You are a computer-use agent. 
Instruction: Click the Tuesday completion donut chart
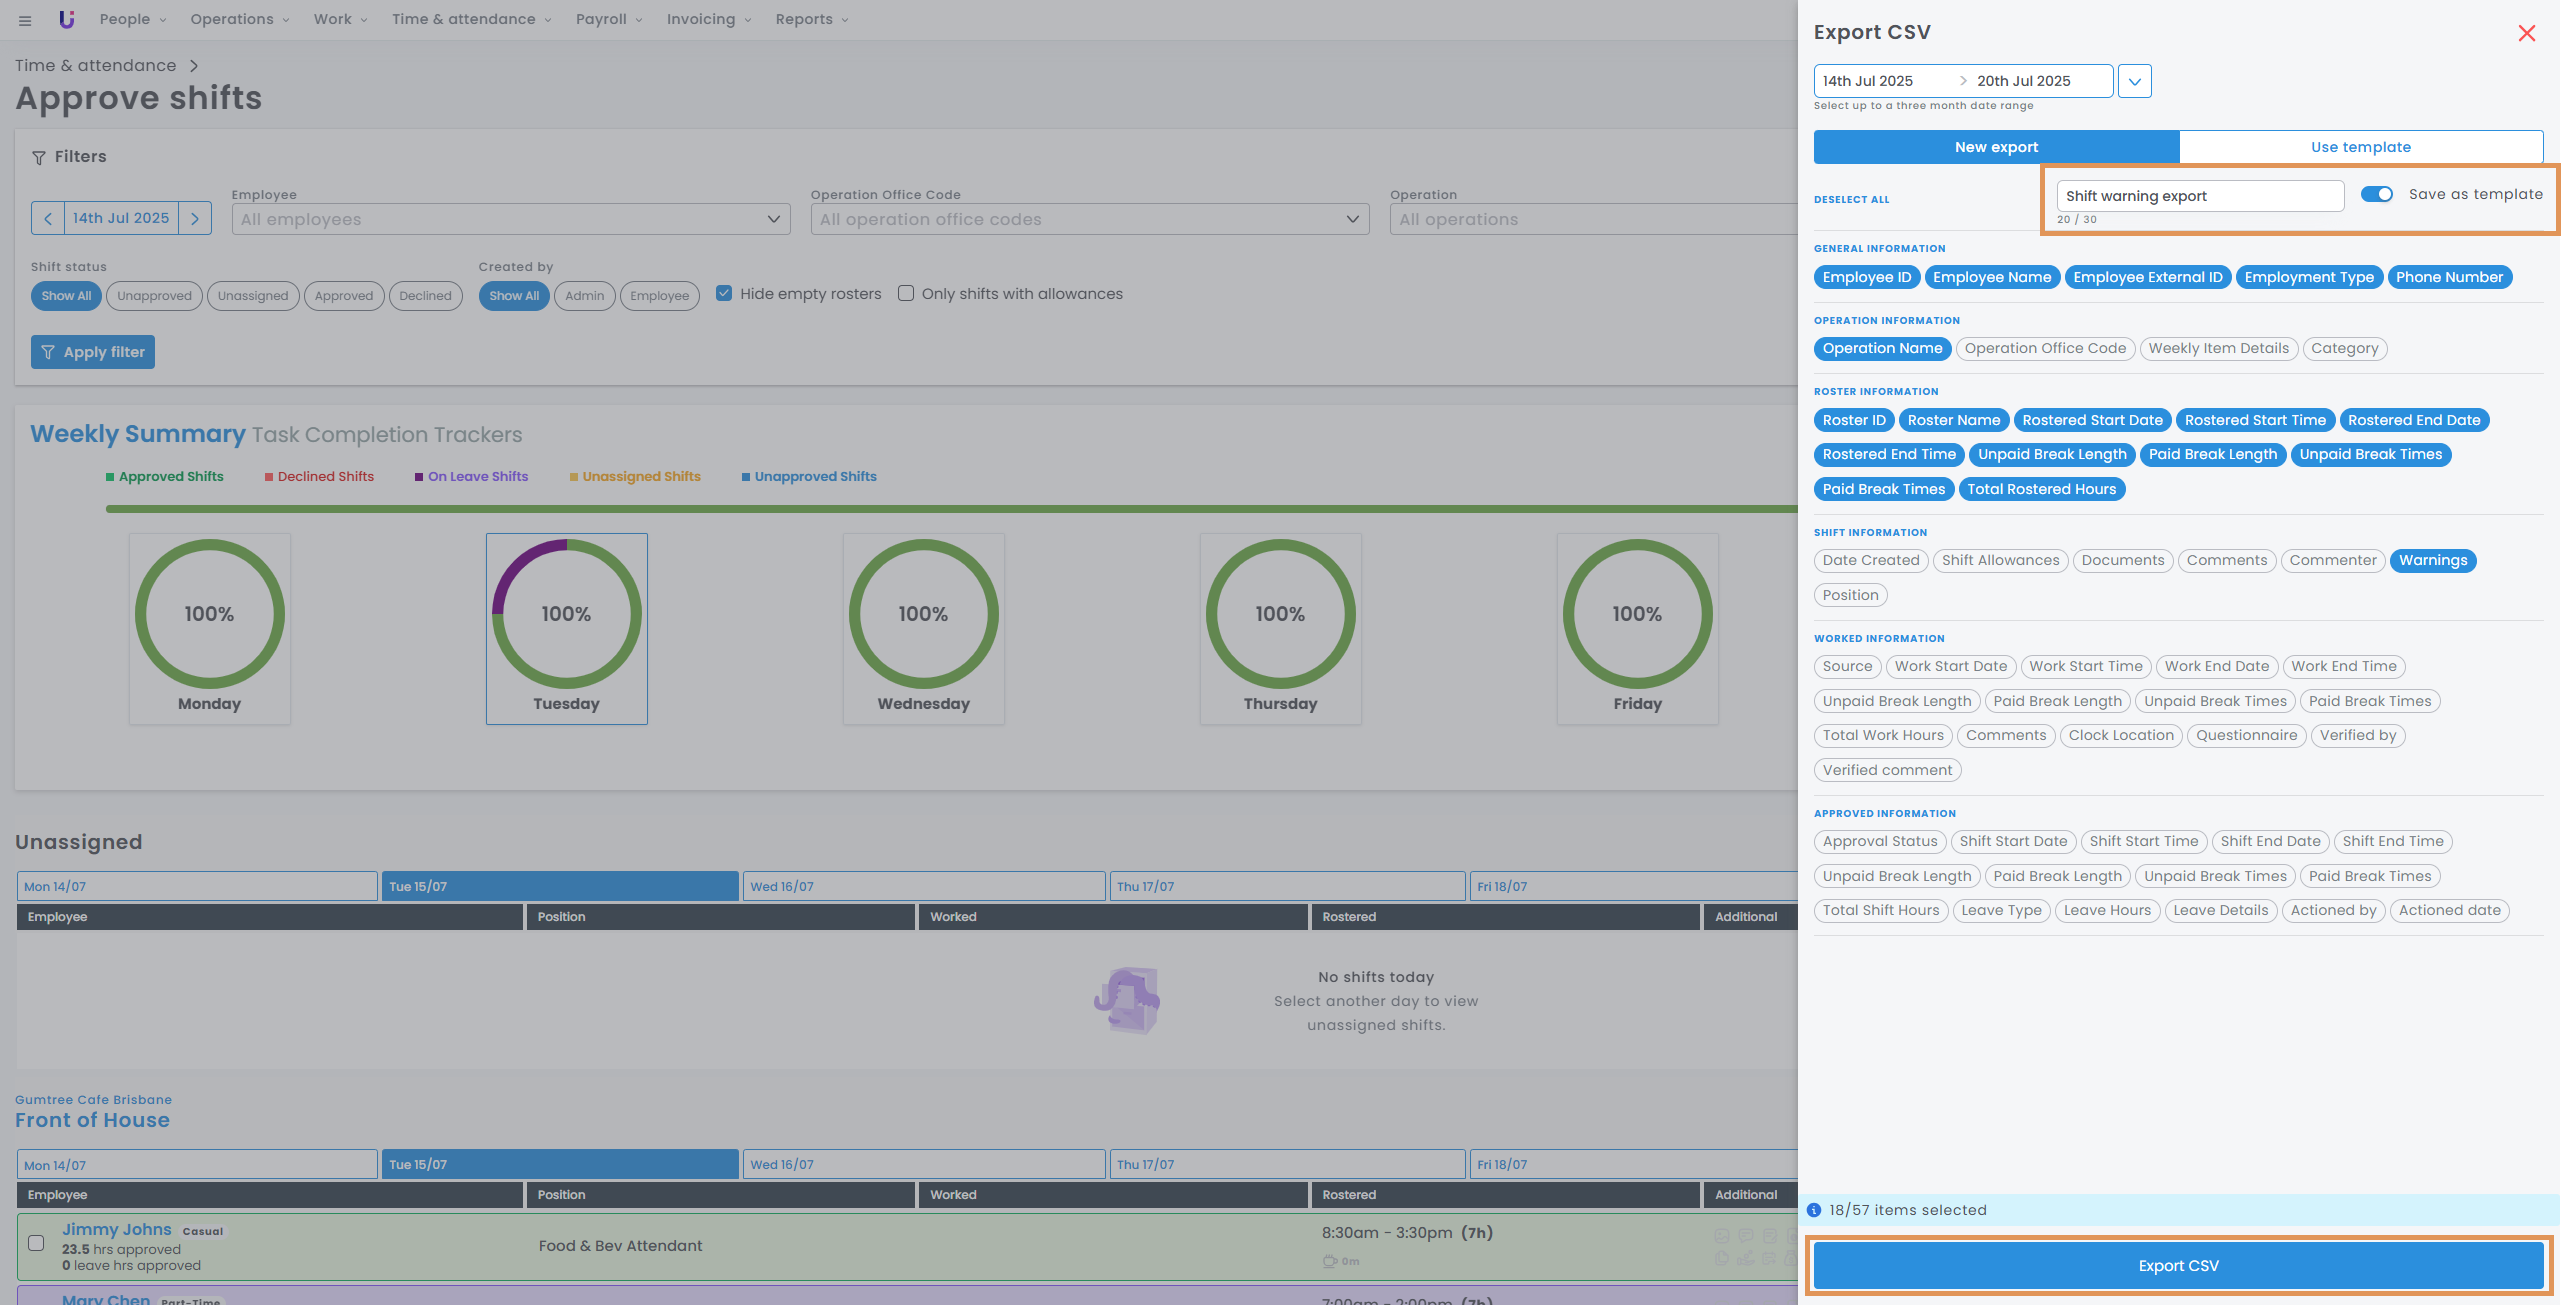[x=566, y=614]
